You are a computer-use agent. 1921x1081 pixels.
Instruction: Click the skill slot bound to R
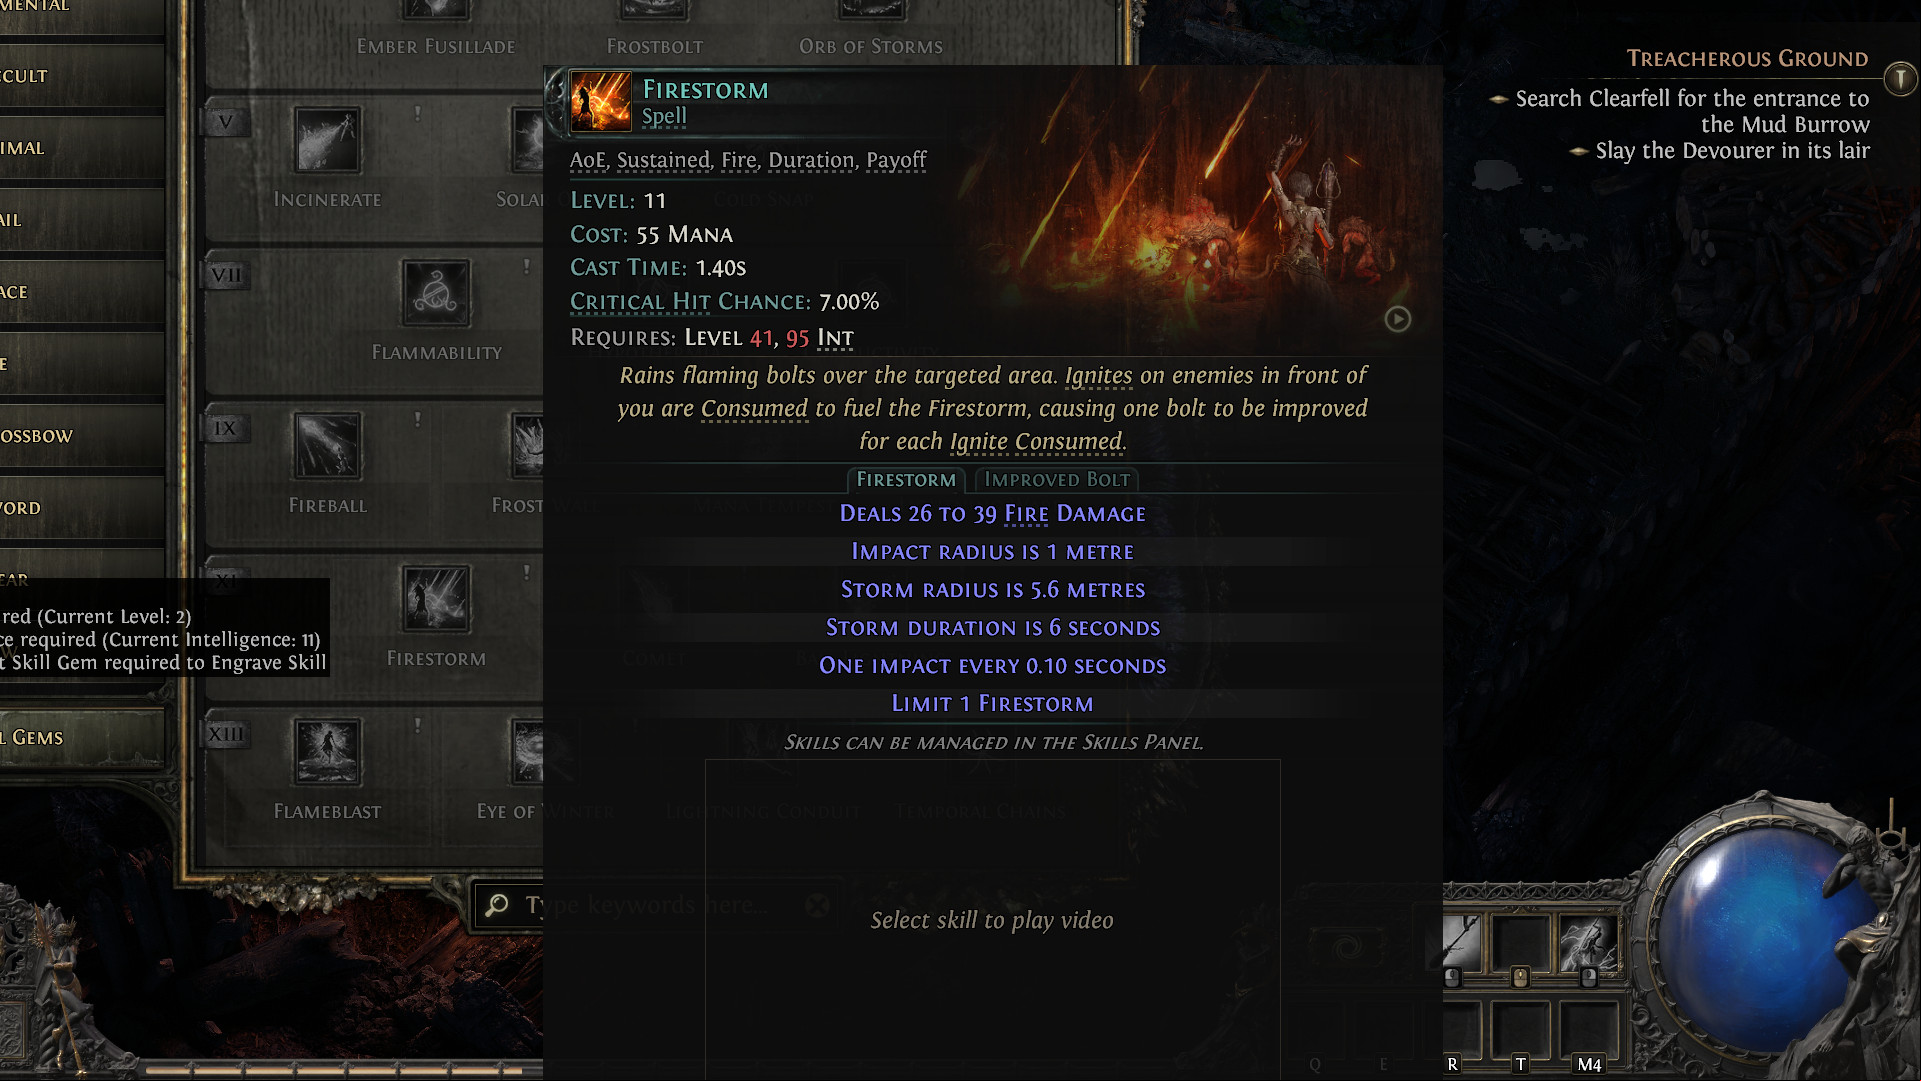point(1460,1032)
